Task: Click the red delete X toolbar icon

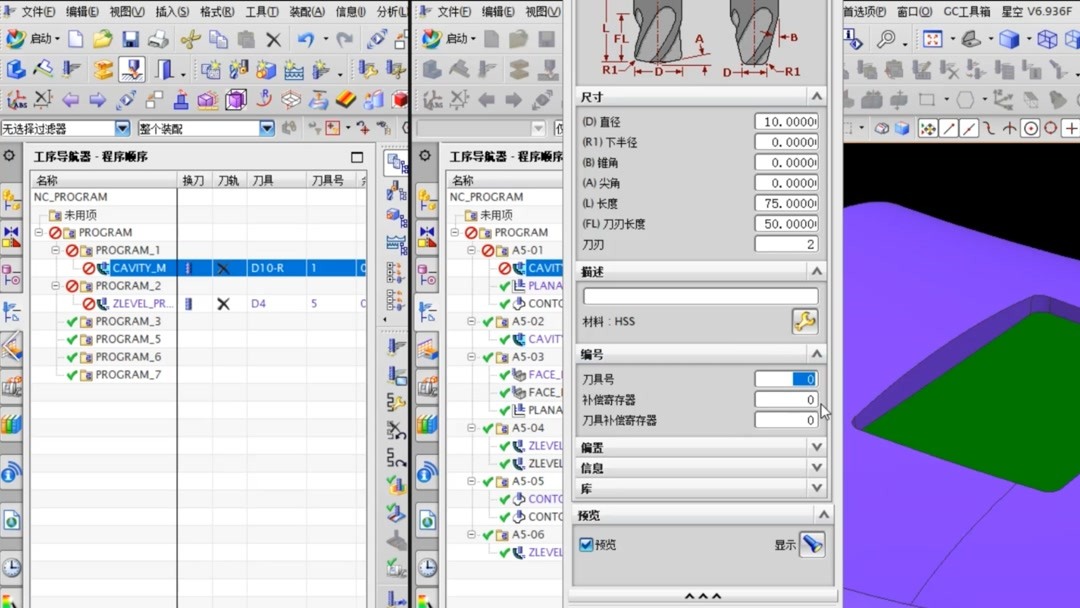Action: click(x=274, y=39)
